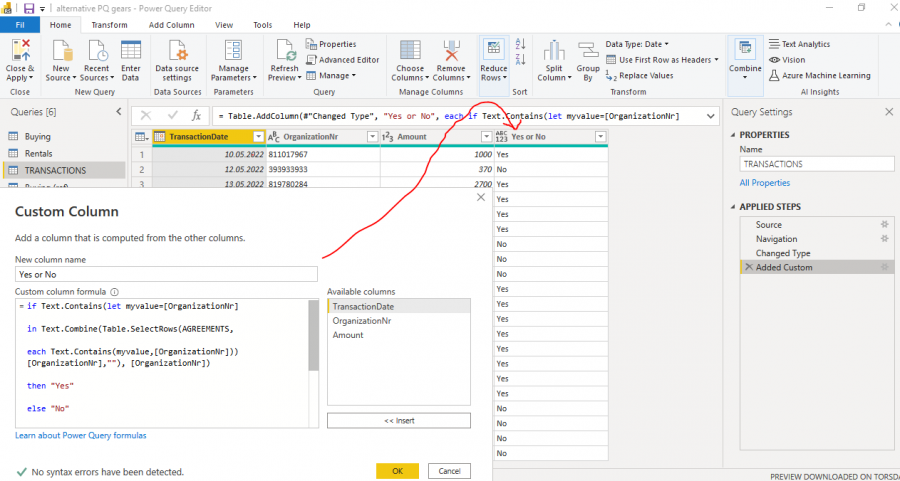The width and height of the screenshot is (900, 481).
Task: Select the Buying query
Action: (x=38, y=137)
